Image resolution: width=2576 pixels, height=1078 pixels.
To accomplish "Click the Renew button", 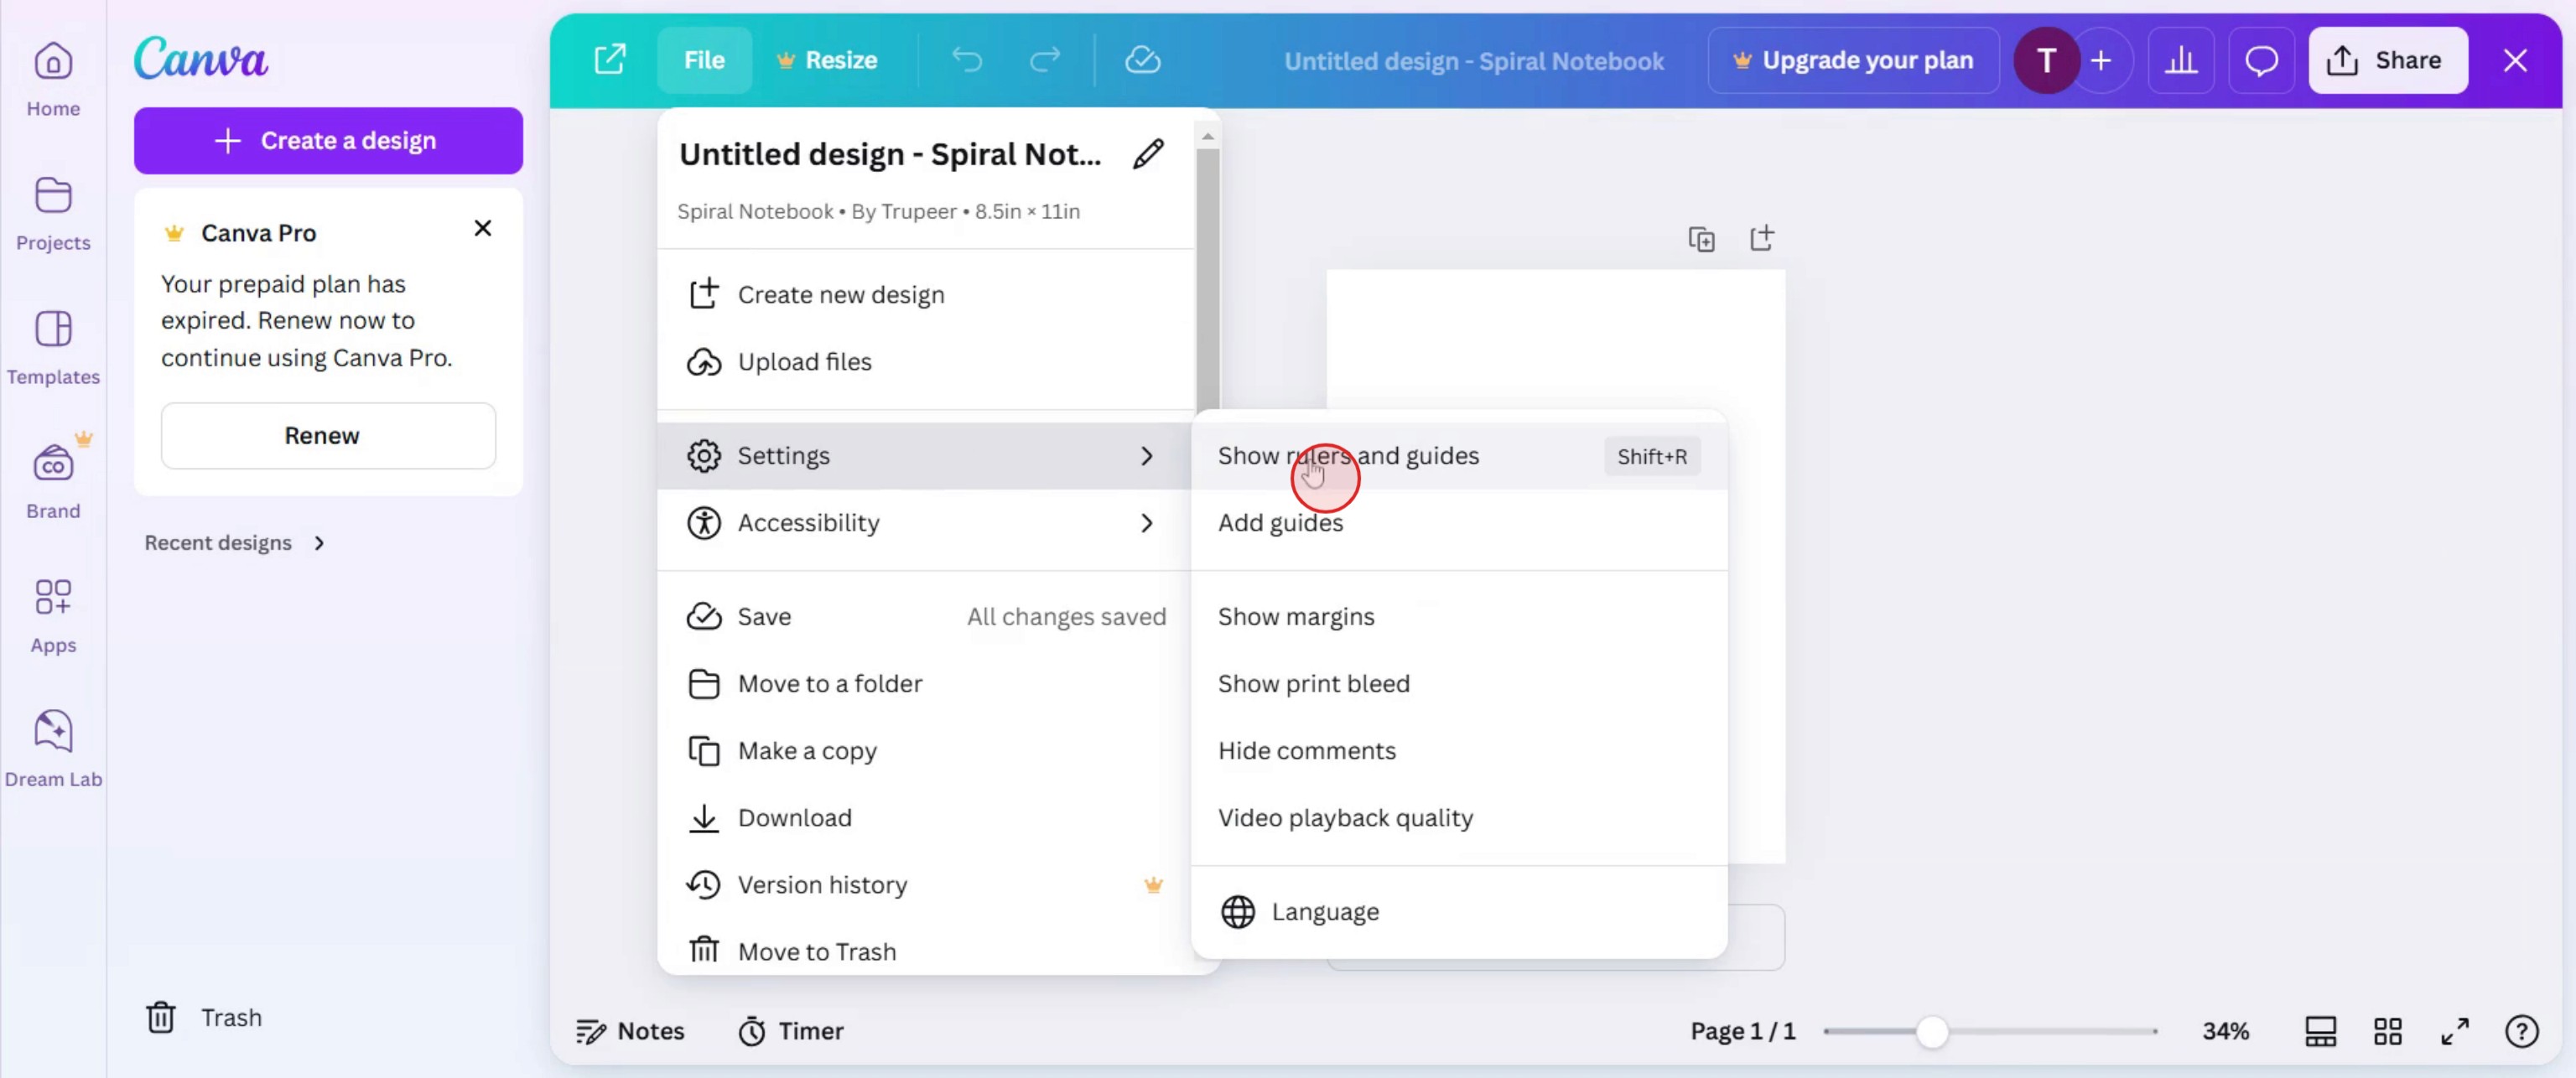I will (328, 436).
